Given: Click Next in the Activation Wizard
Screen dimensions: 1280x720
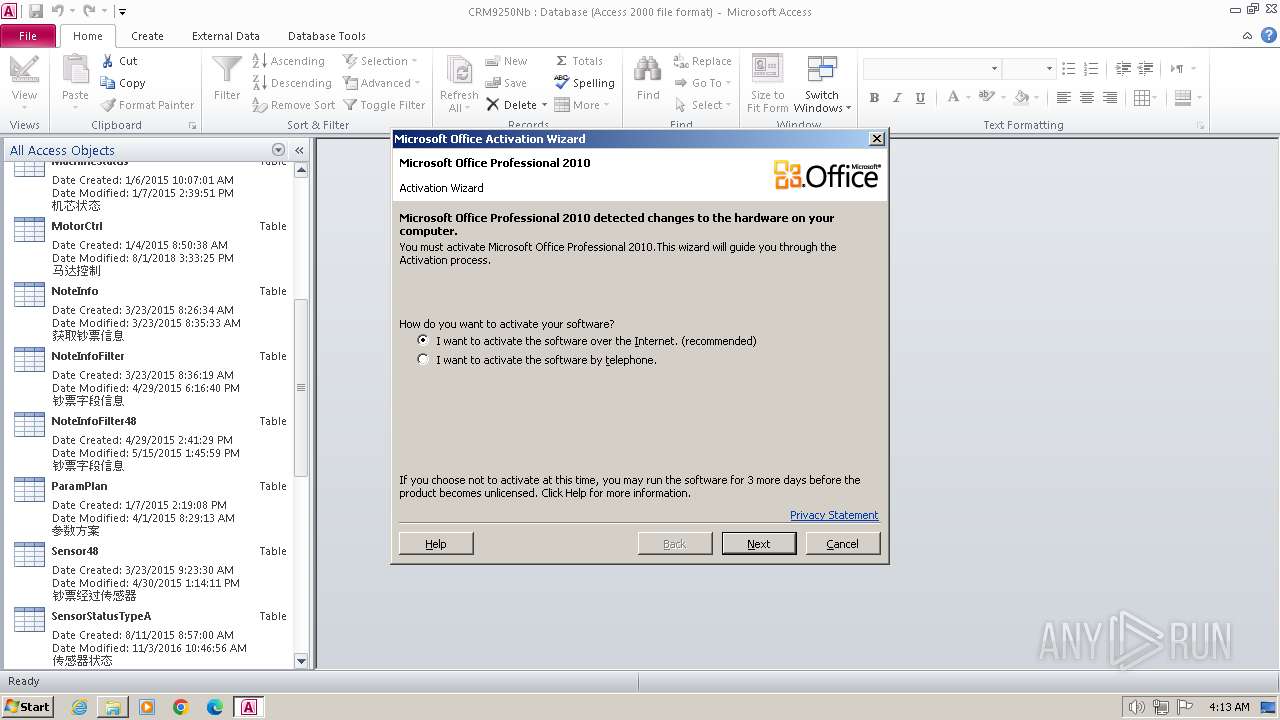Looking at the screenshot, I should tap(759, 543).
